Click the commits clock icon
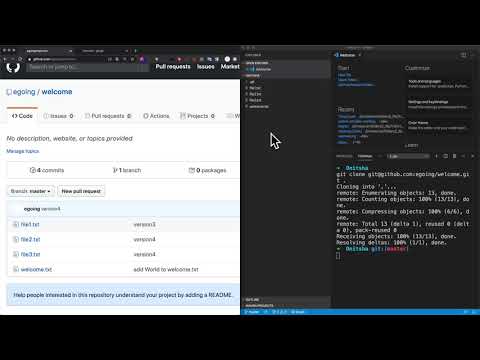This screenshot has width=480, height=360. point(32,170)
